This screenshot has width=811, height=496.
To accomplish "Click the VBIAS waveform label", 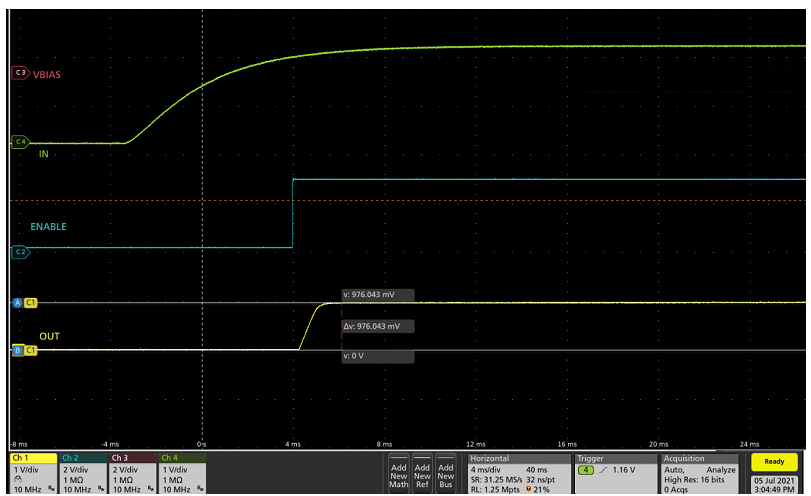I will click(47, 74).
